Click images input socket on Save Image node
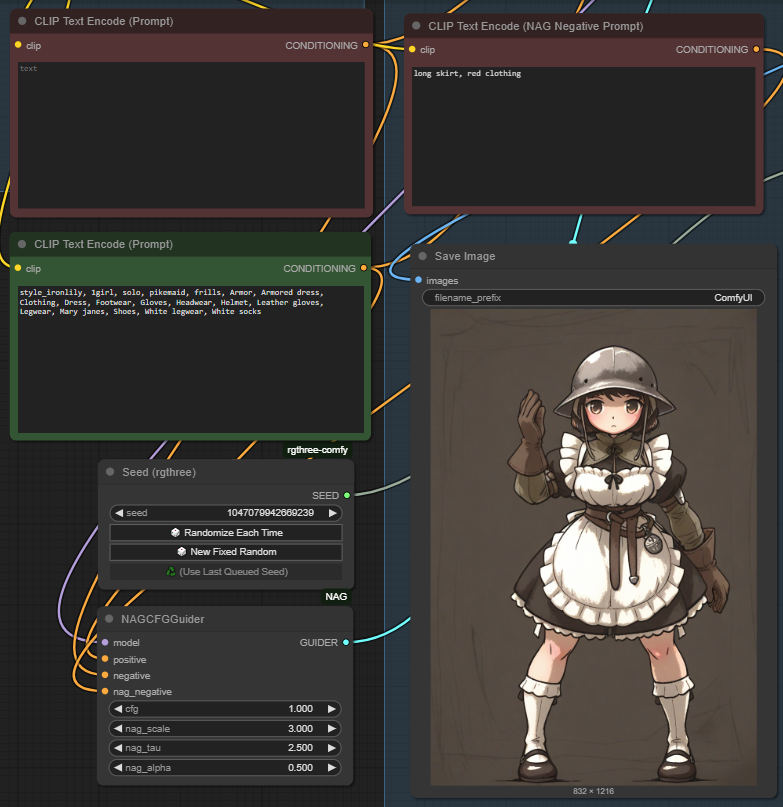The height and width of the screenshot is (807, 783). coord(419,280)
